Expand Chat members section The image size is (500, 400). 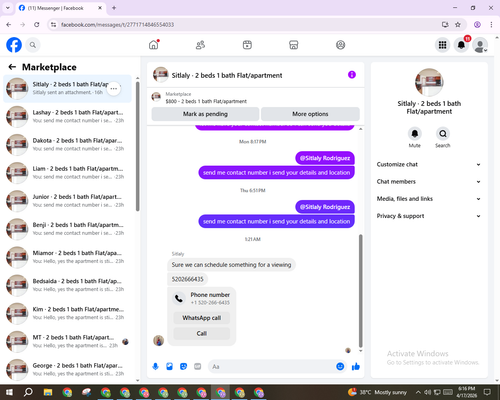coord(429,182)
